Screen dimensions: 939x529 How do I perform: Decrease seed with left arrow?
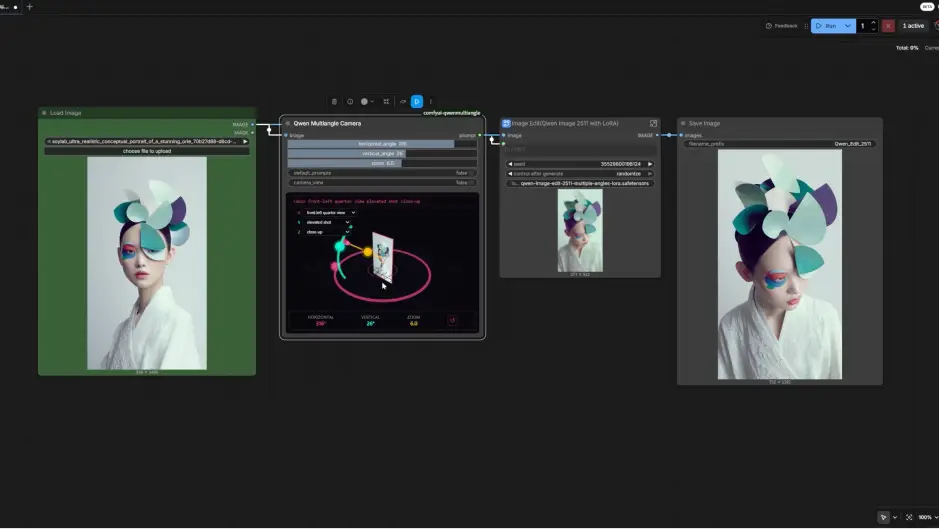(x=510, y=164)
